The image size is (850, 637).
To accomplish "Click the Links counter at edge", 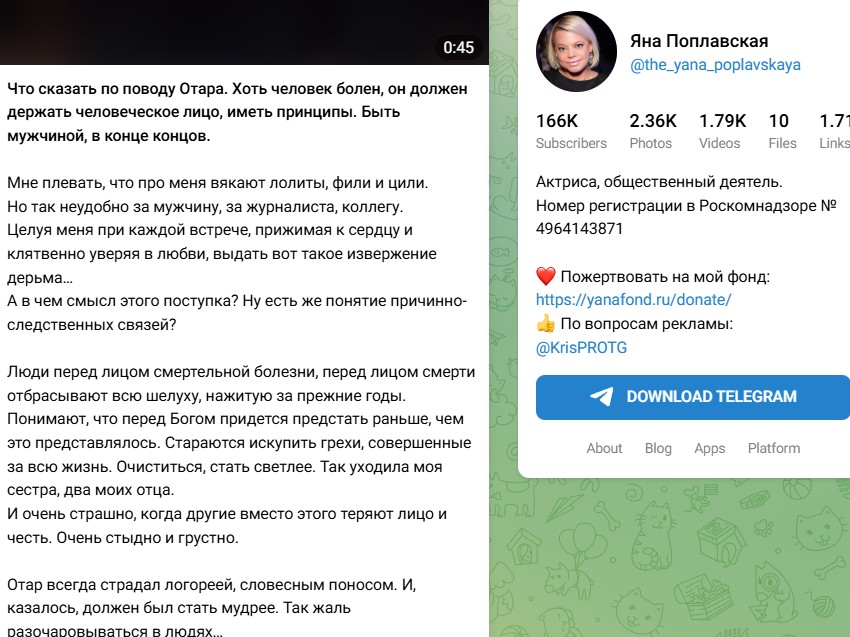I will click(x=834, y=131).
